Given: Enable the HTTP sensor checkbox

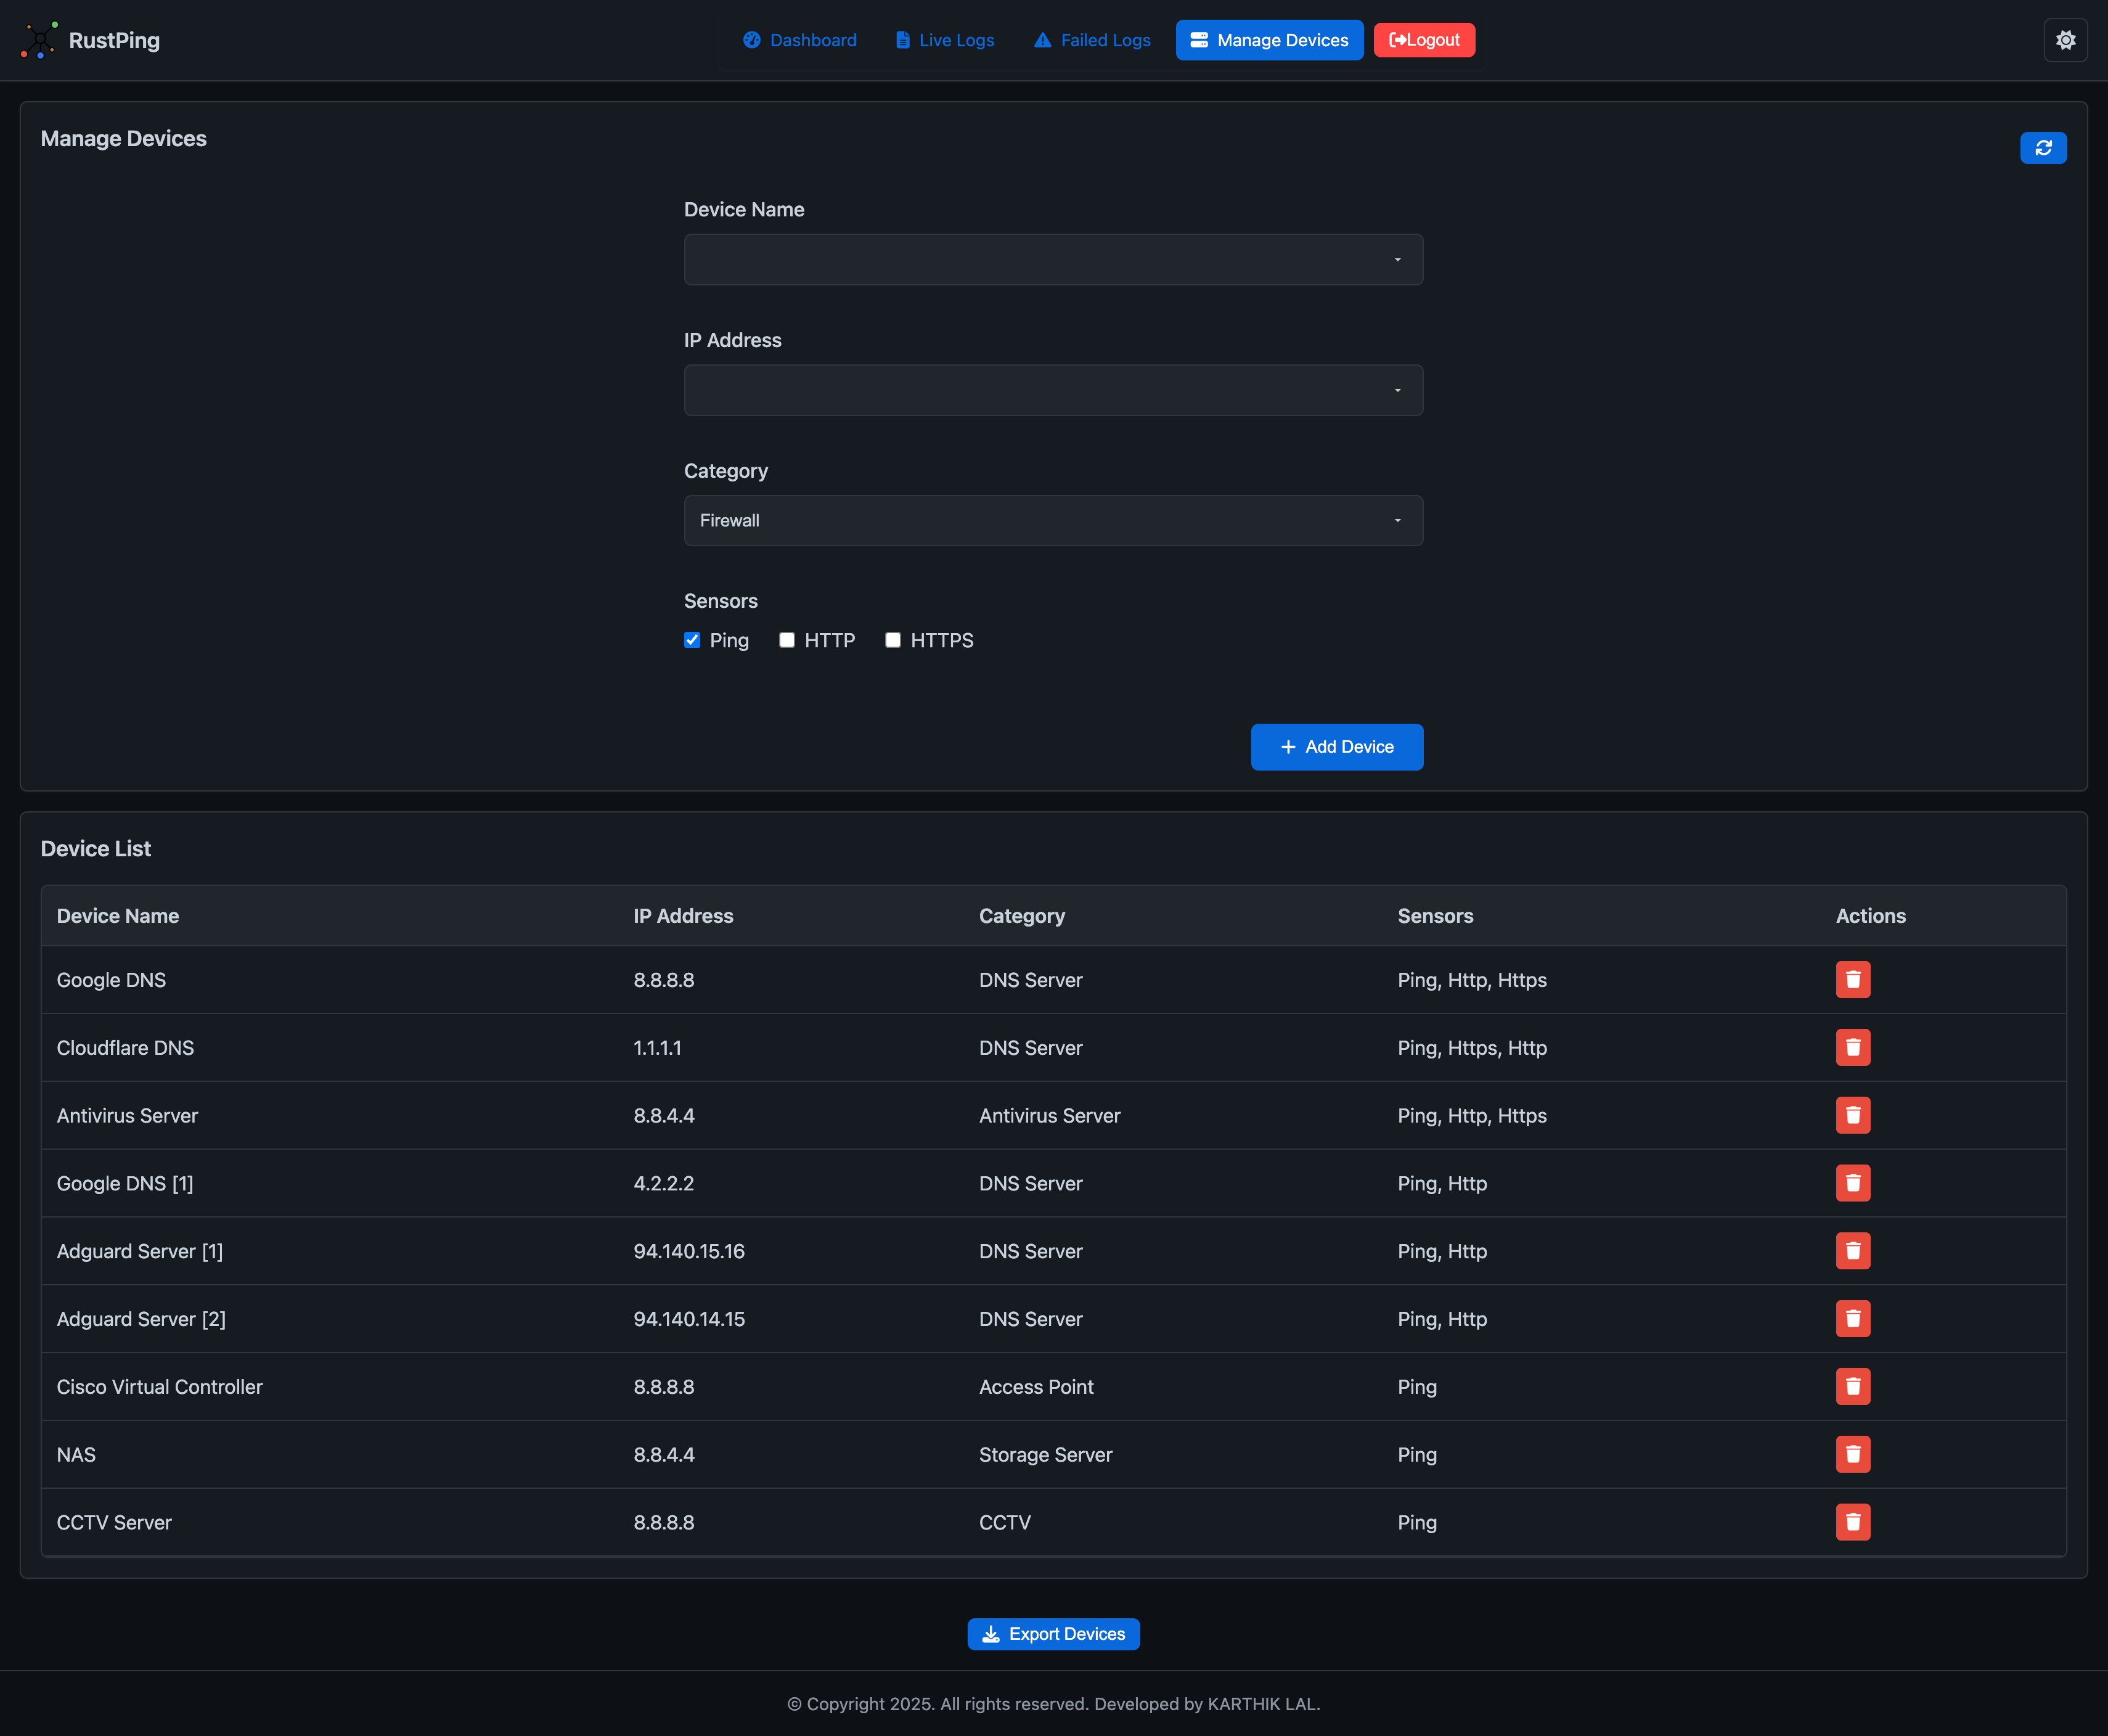Looking at the screenshot, I should point(787,640).
